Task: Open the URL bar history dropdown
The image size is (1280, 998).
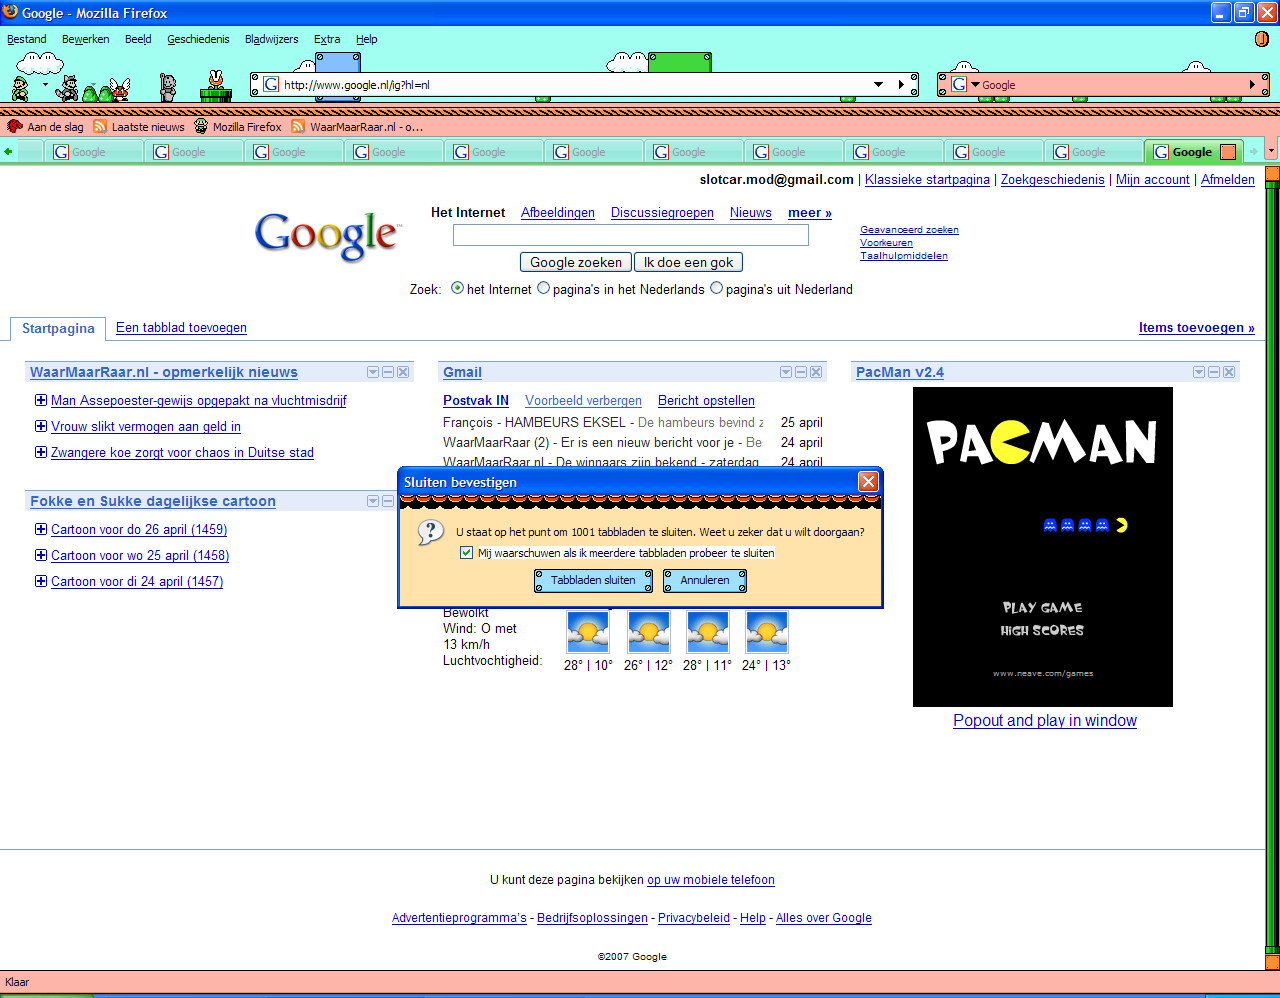Action: click(x=878, y=85)
